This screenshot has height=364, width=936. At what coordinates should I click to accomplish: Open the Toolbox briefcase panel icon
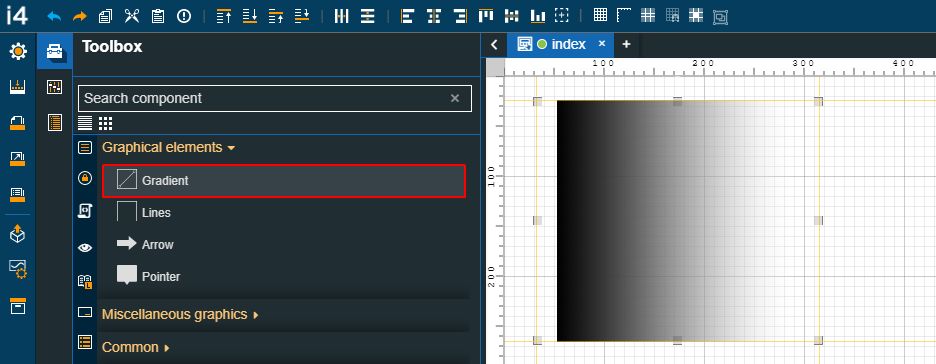pos(54,51)
